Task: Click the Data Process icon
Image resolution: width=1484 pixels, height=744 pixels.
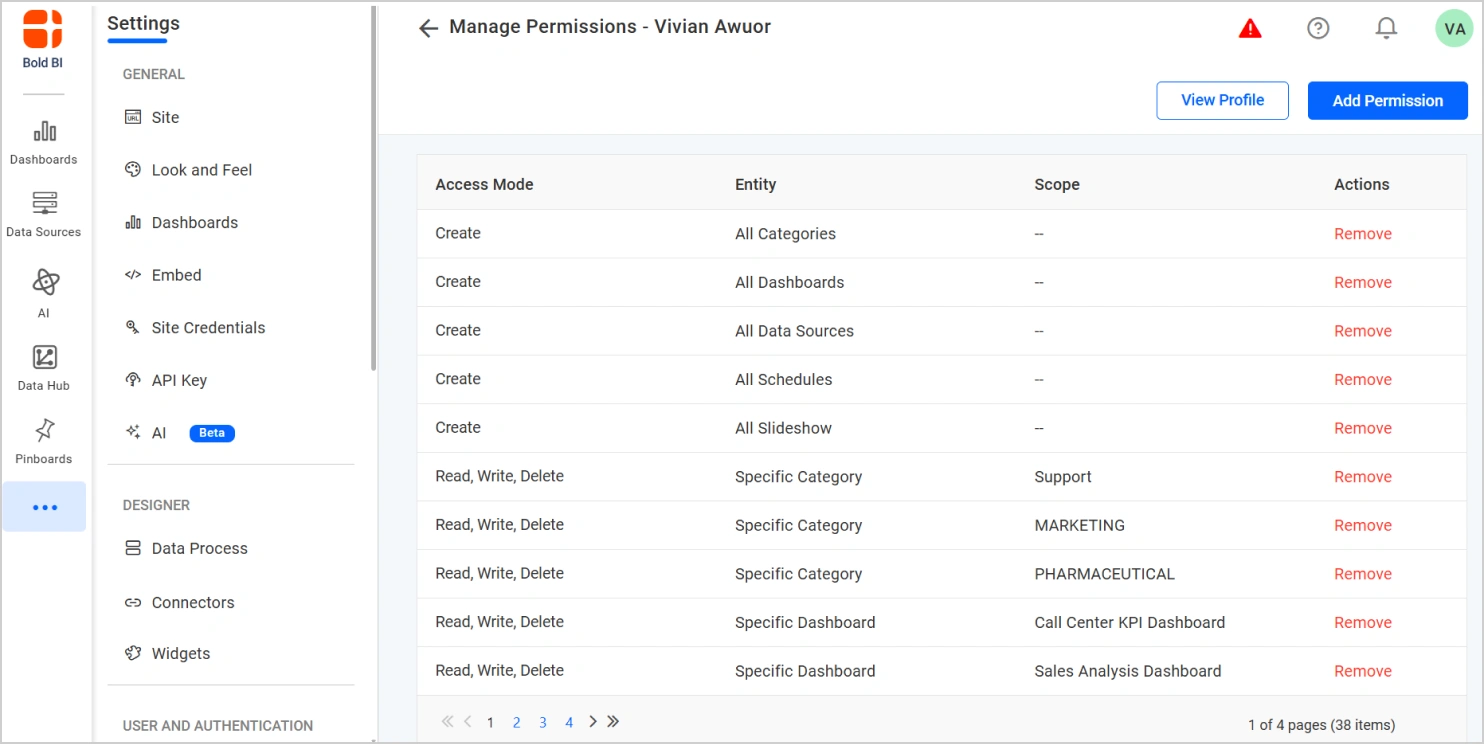Action: pos(133,548)
